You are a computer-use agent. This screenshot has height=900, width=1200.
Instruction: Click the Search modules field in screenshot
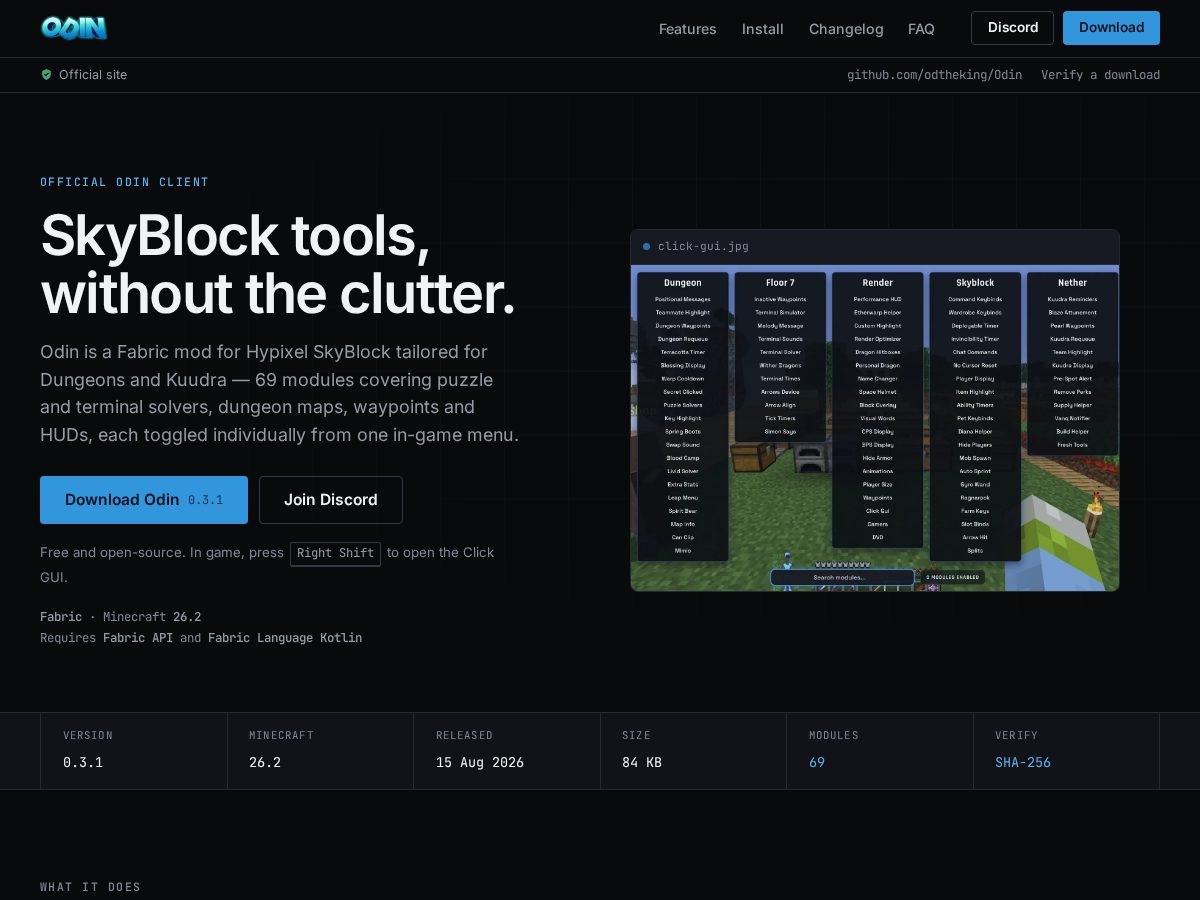tap(842, 577)
